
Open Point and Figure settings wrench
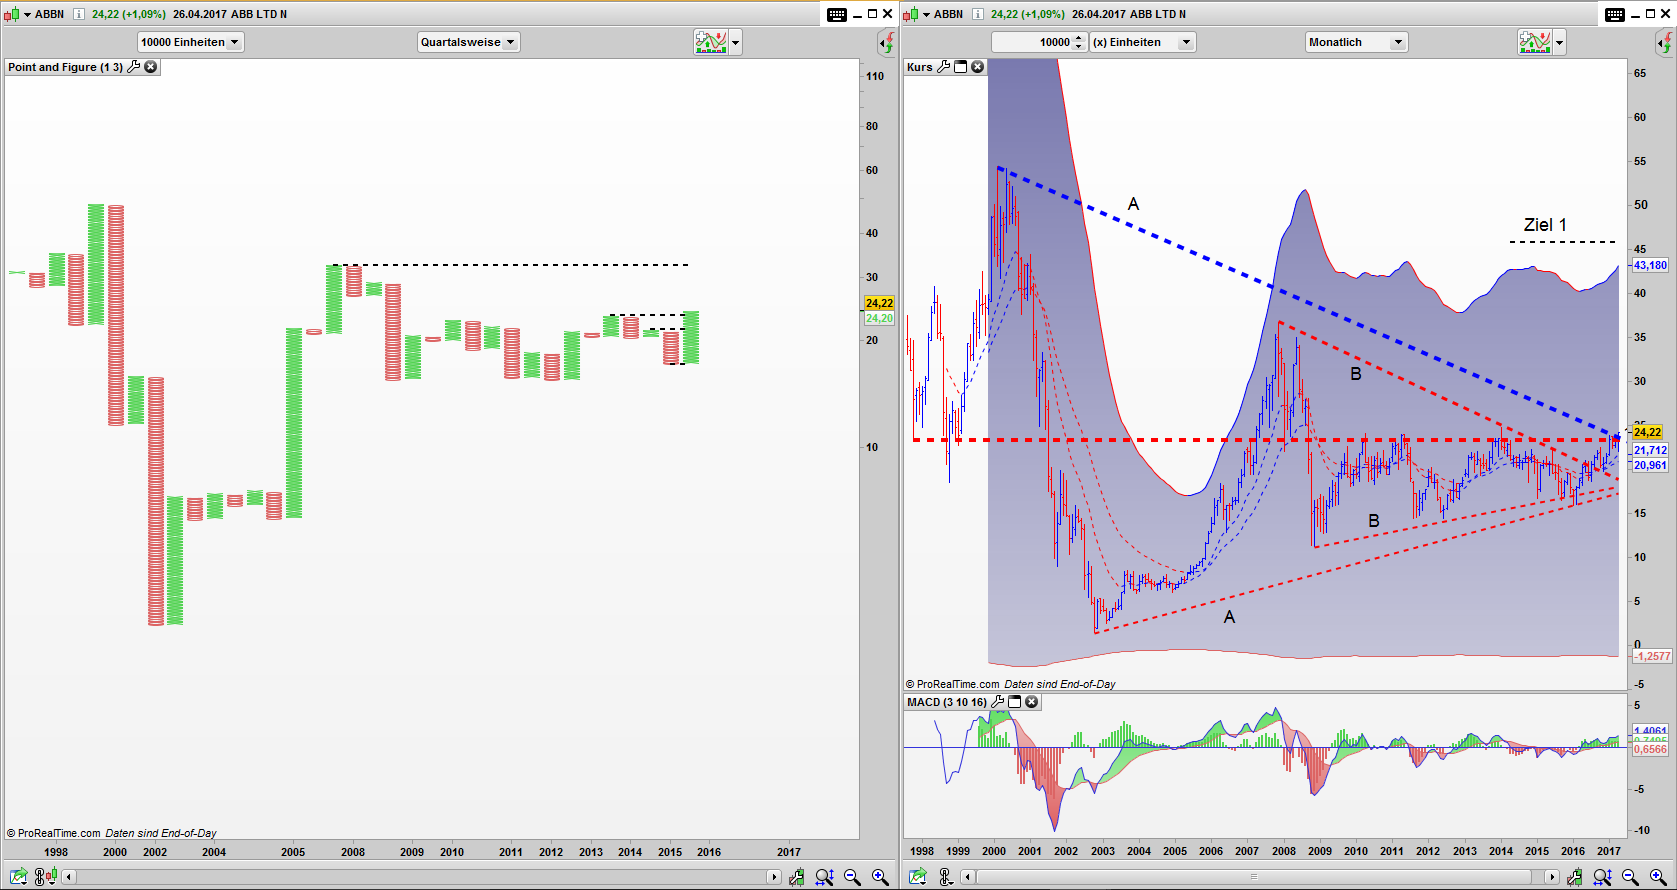click(x=134, y=67)
